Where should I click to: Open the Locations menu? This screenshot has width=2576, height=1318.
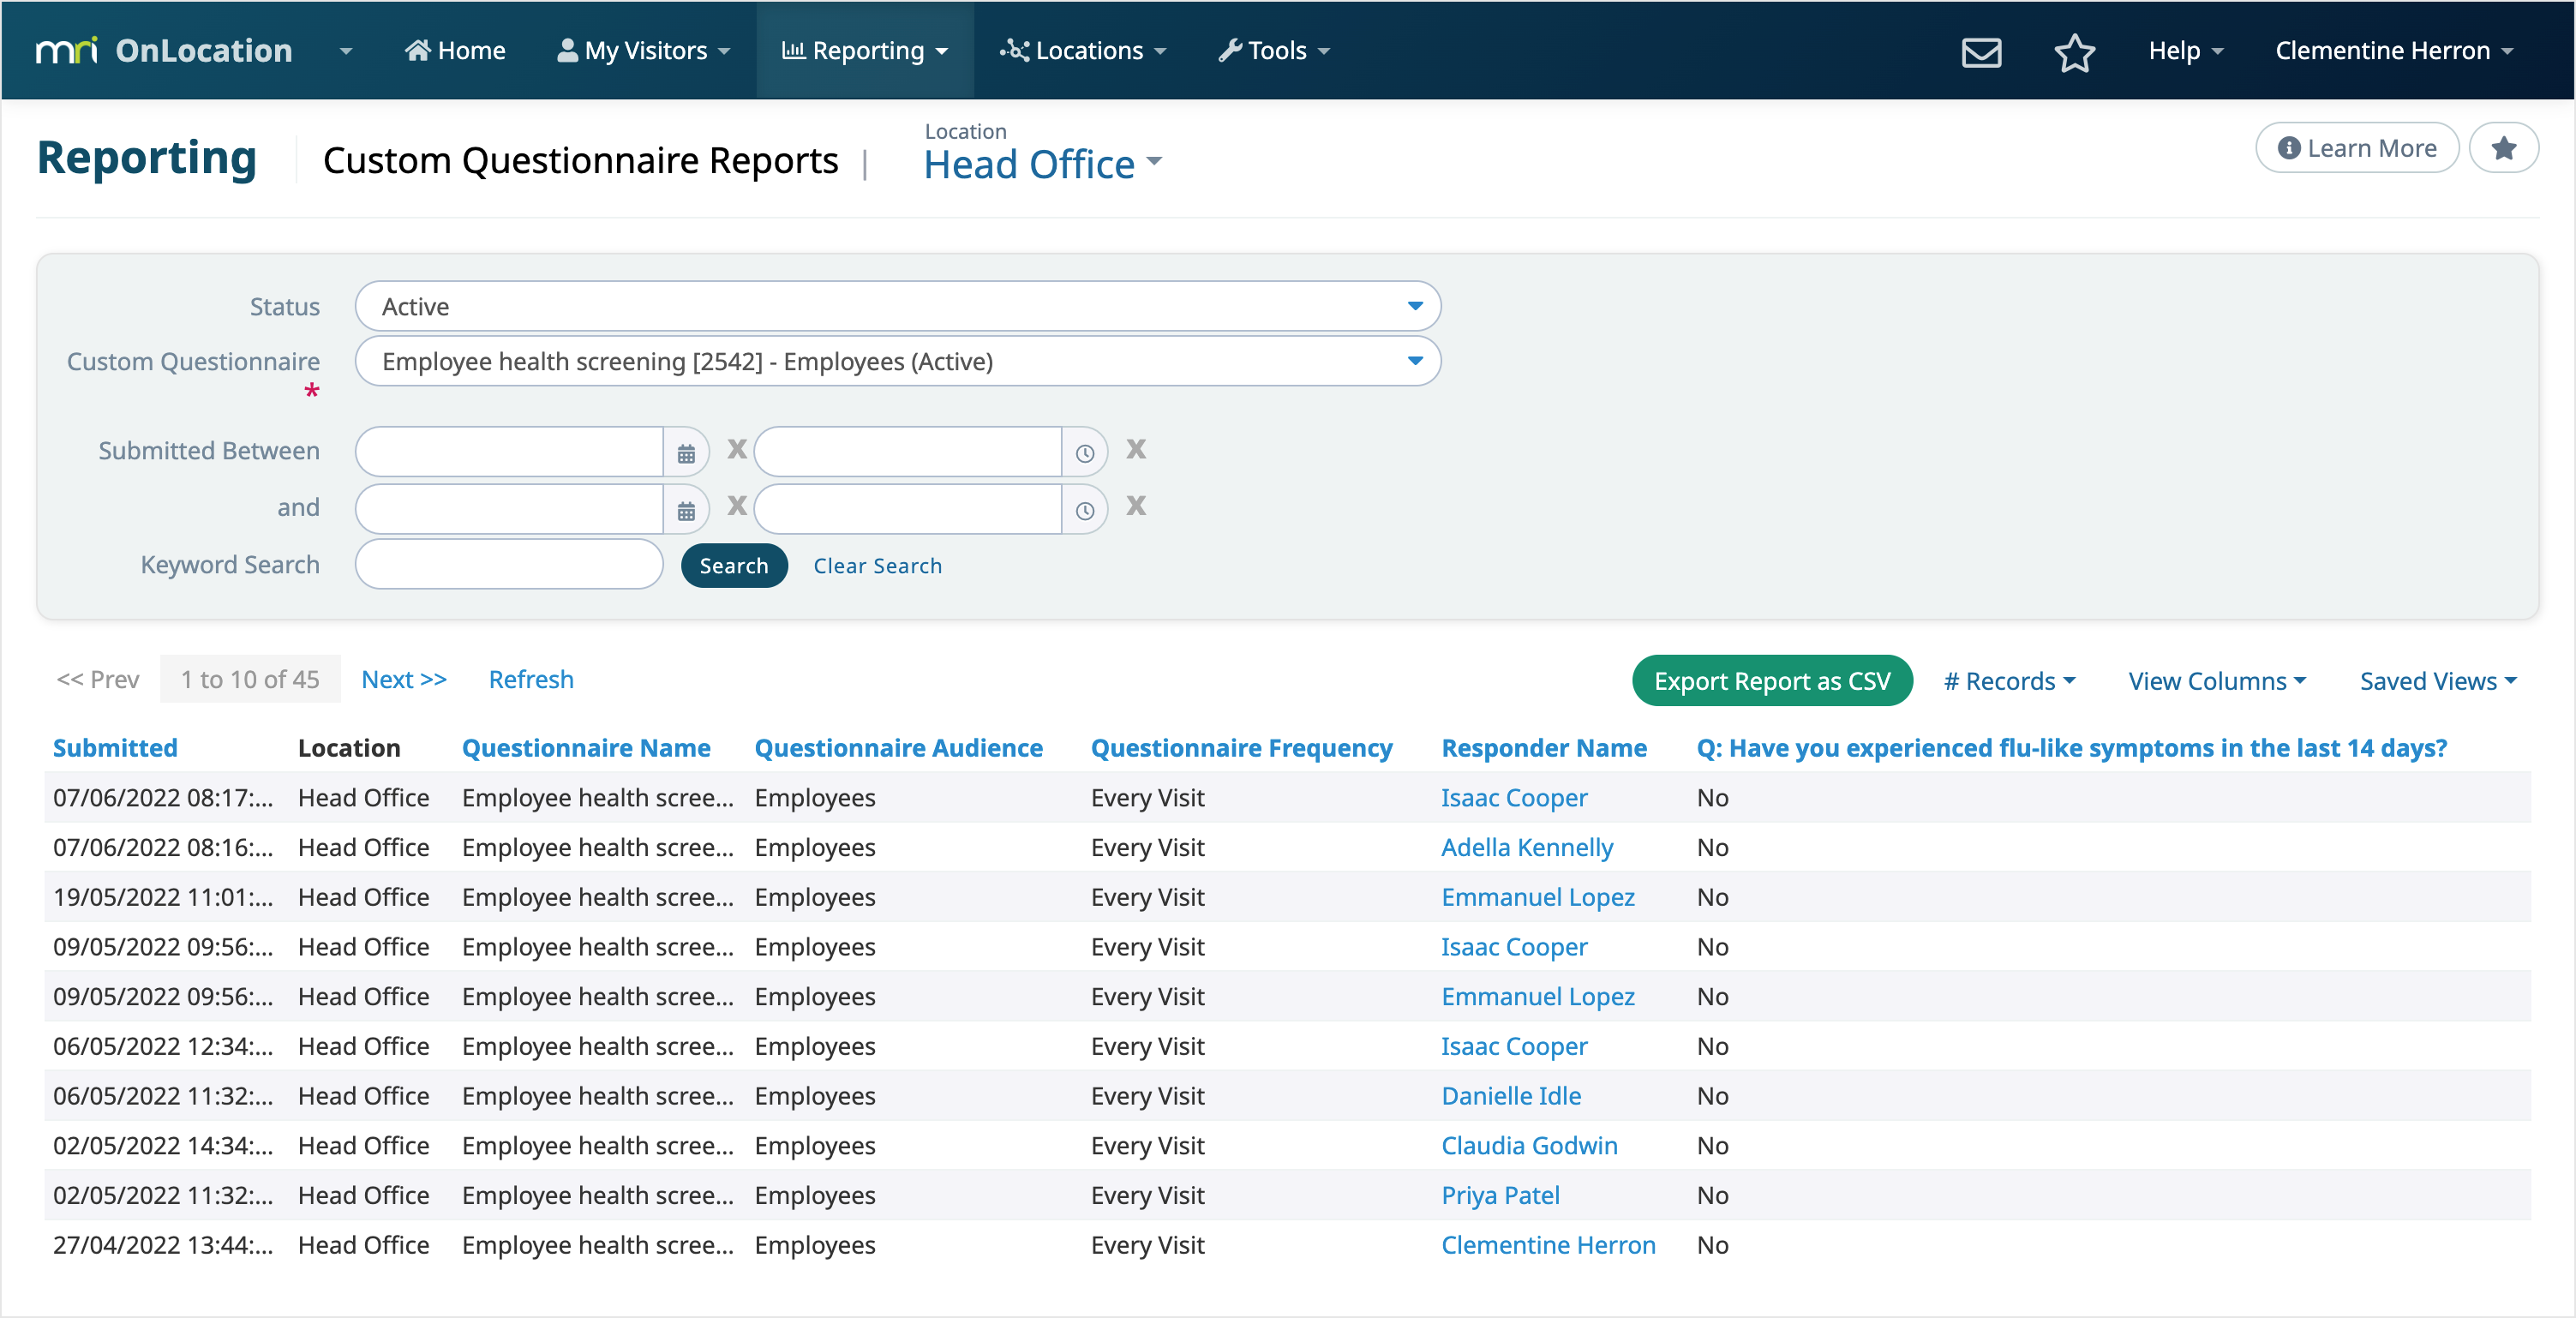tap(1083, 51)
